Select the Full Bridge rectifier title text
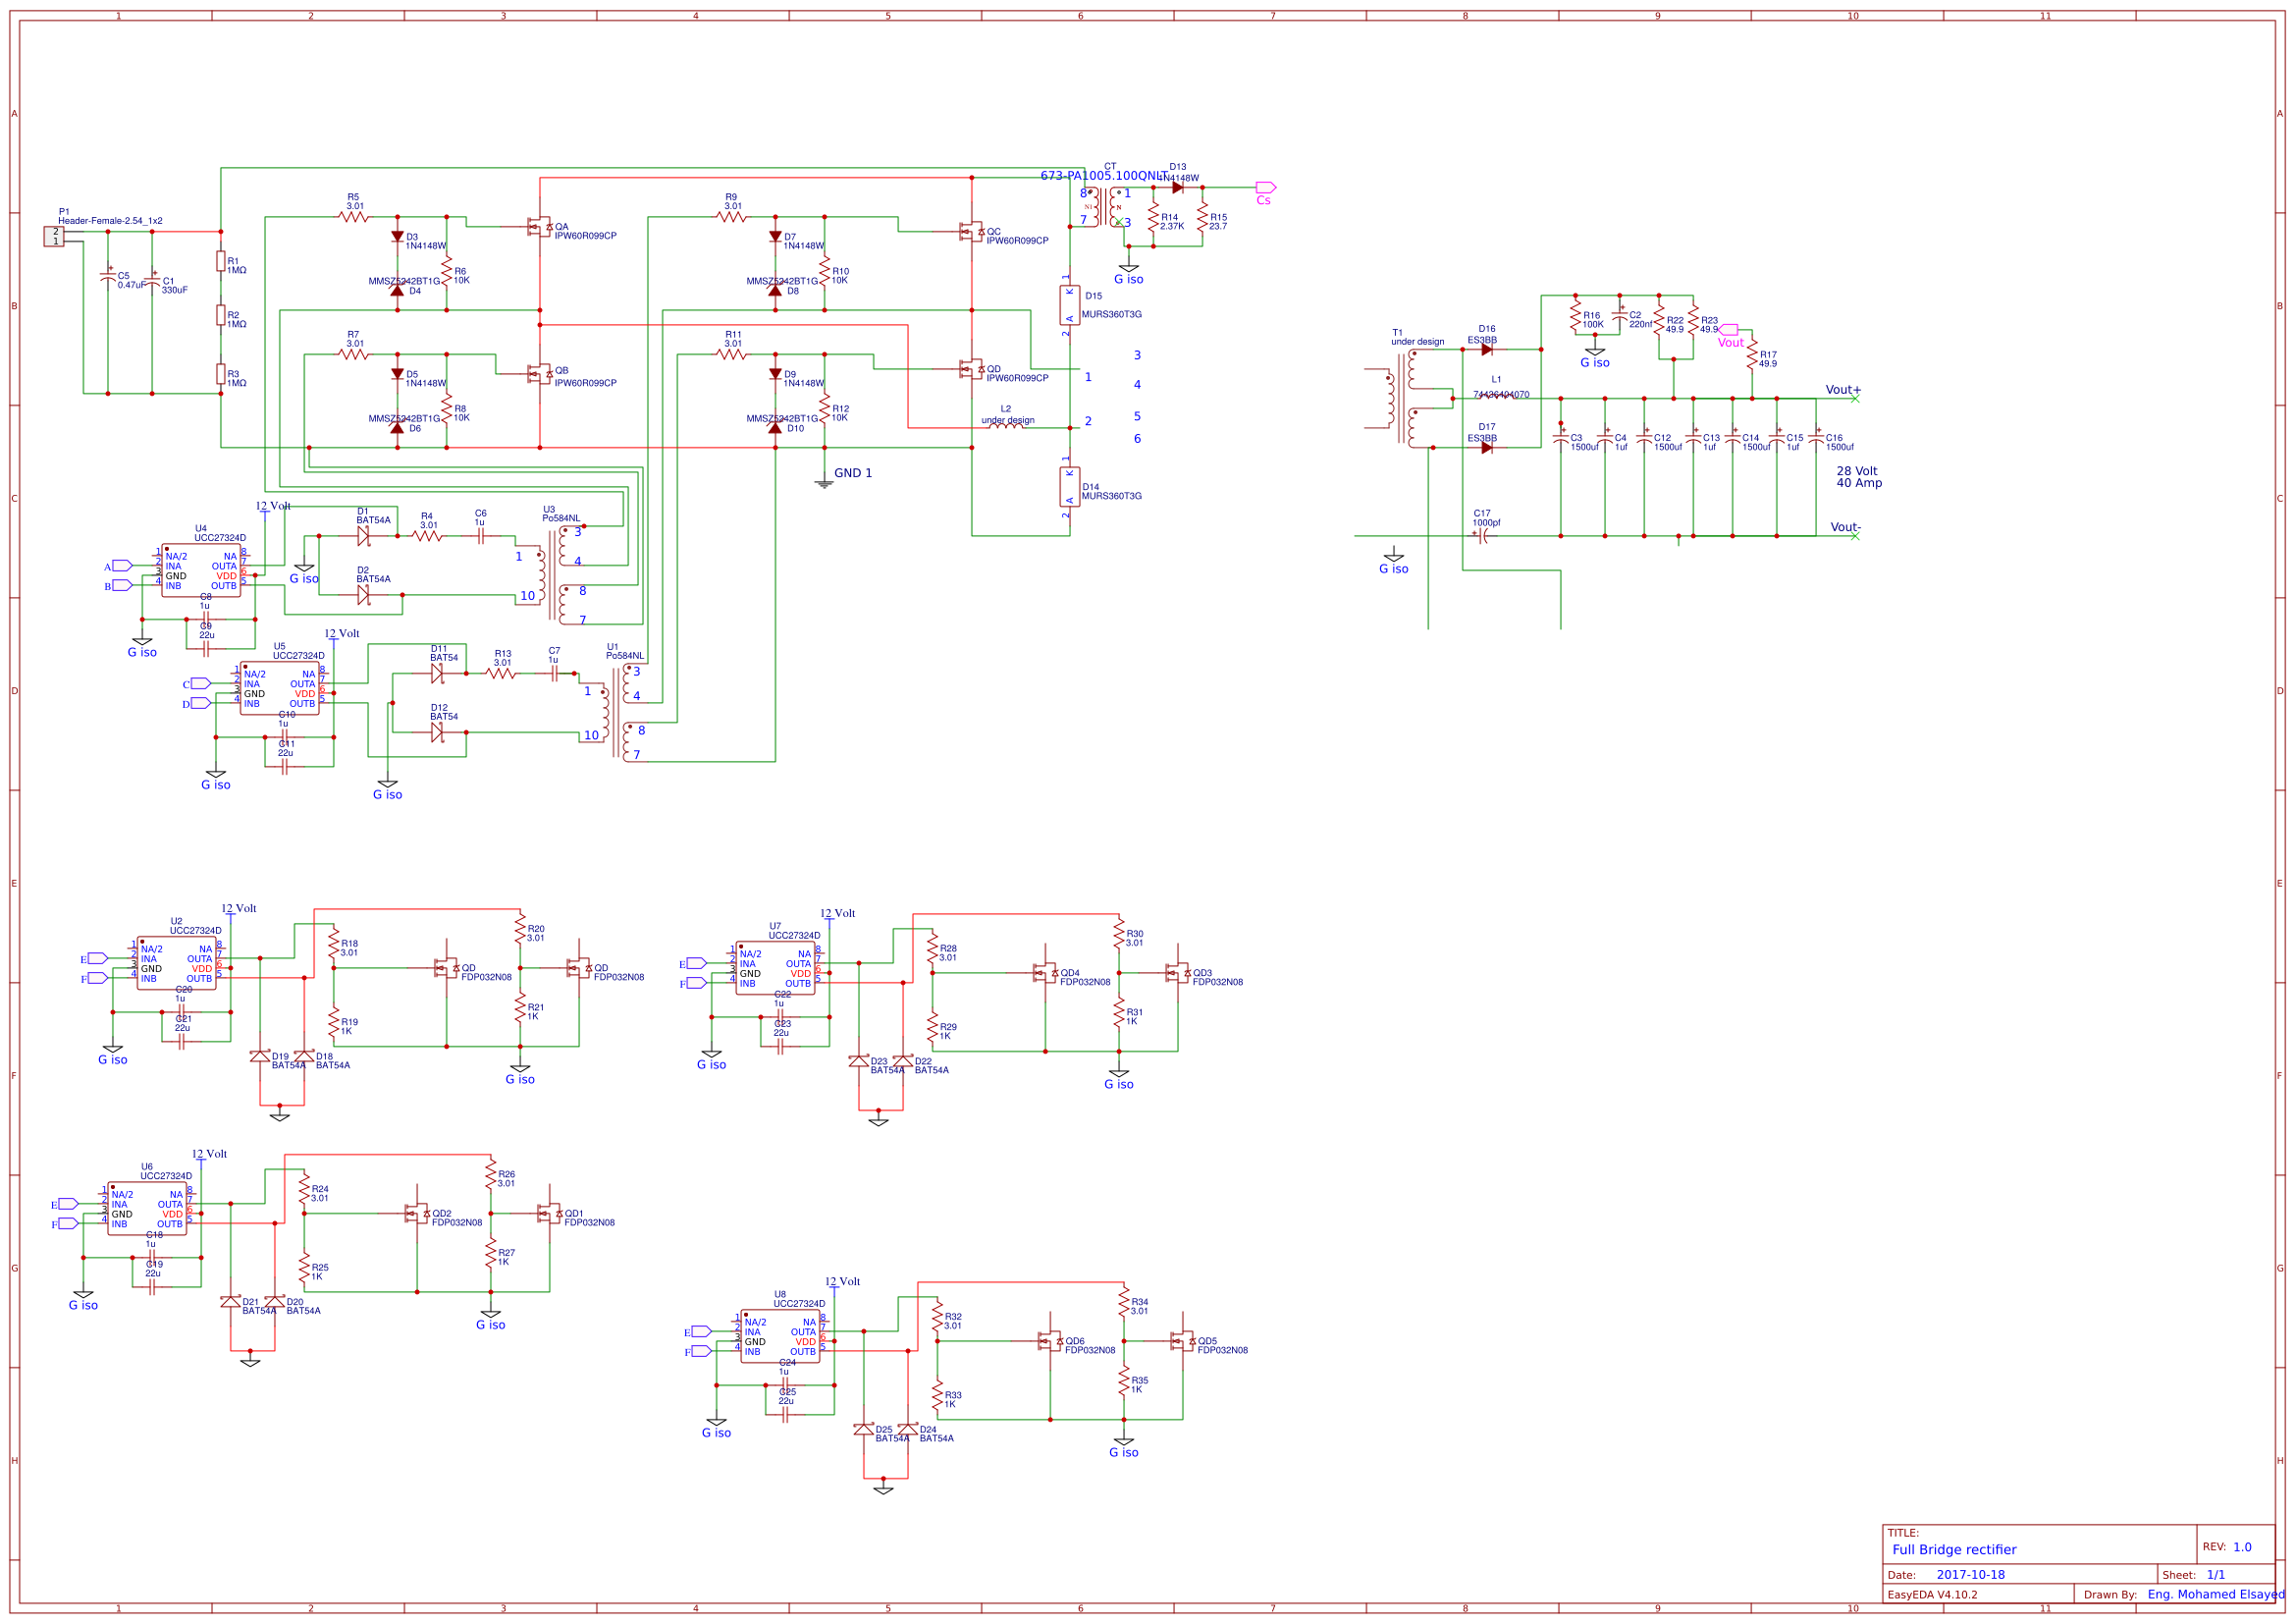Image resolution: width=2296 pixels, height=1624 pixels. 1955,1548
